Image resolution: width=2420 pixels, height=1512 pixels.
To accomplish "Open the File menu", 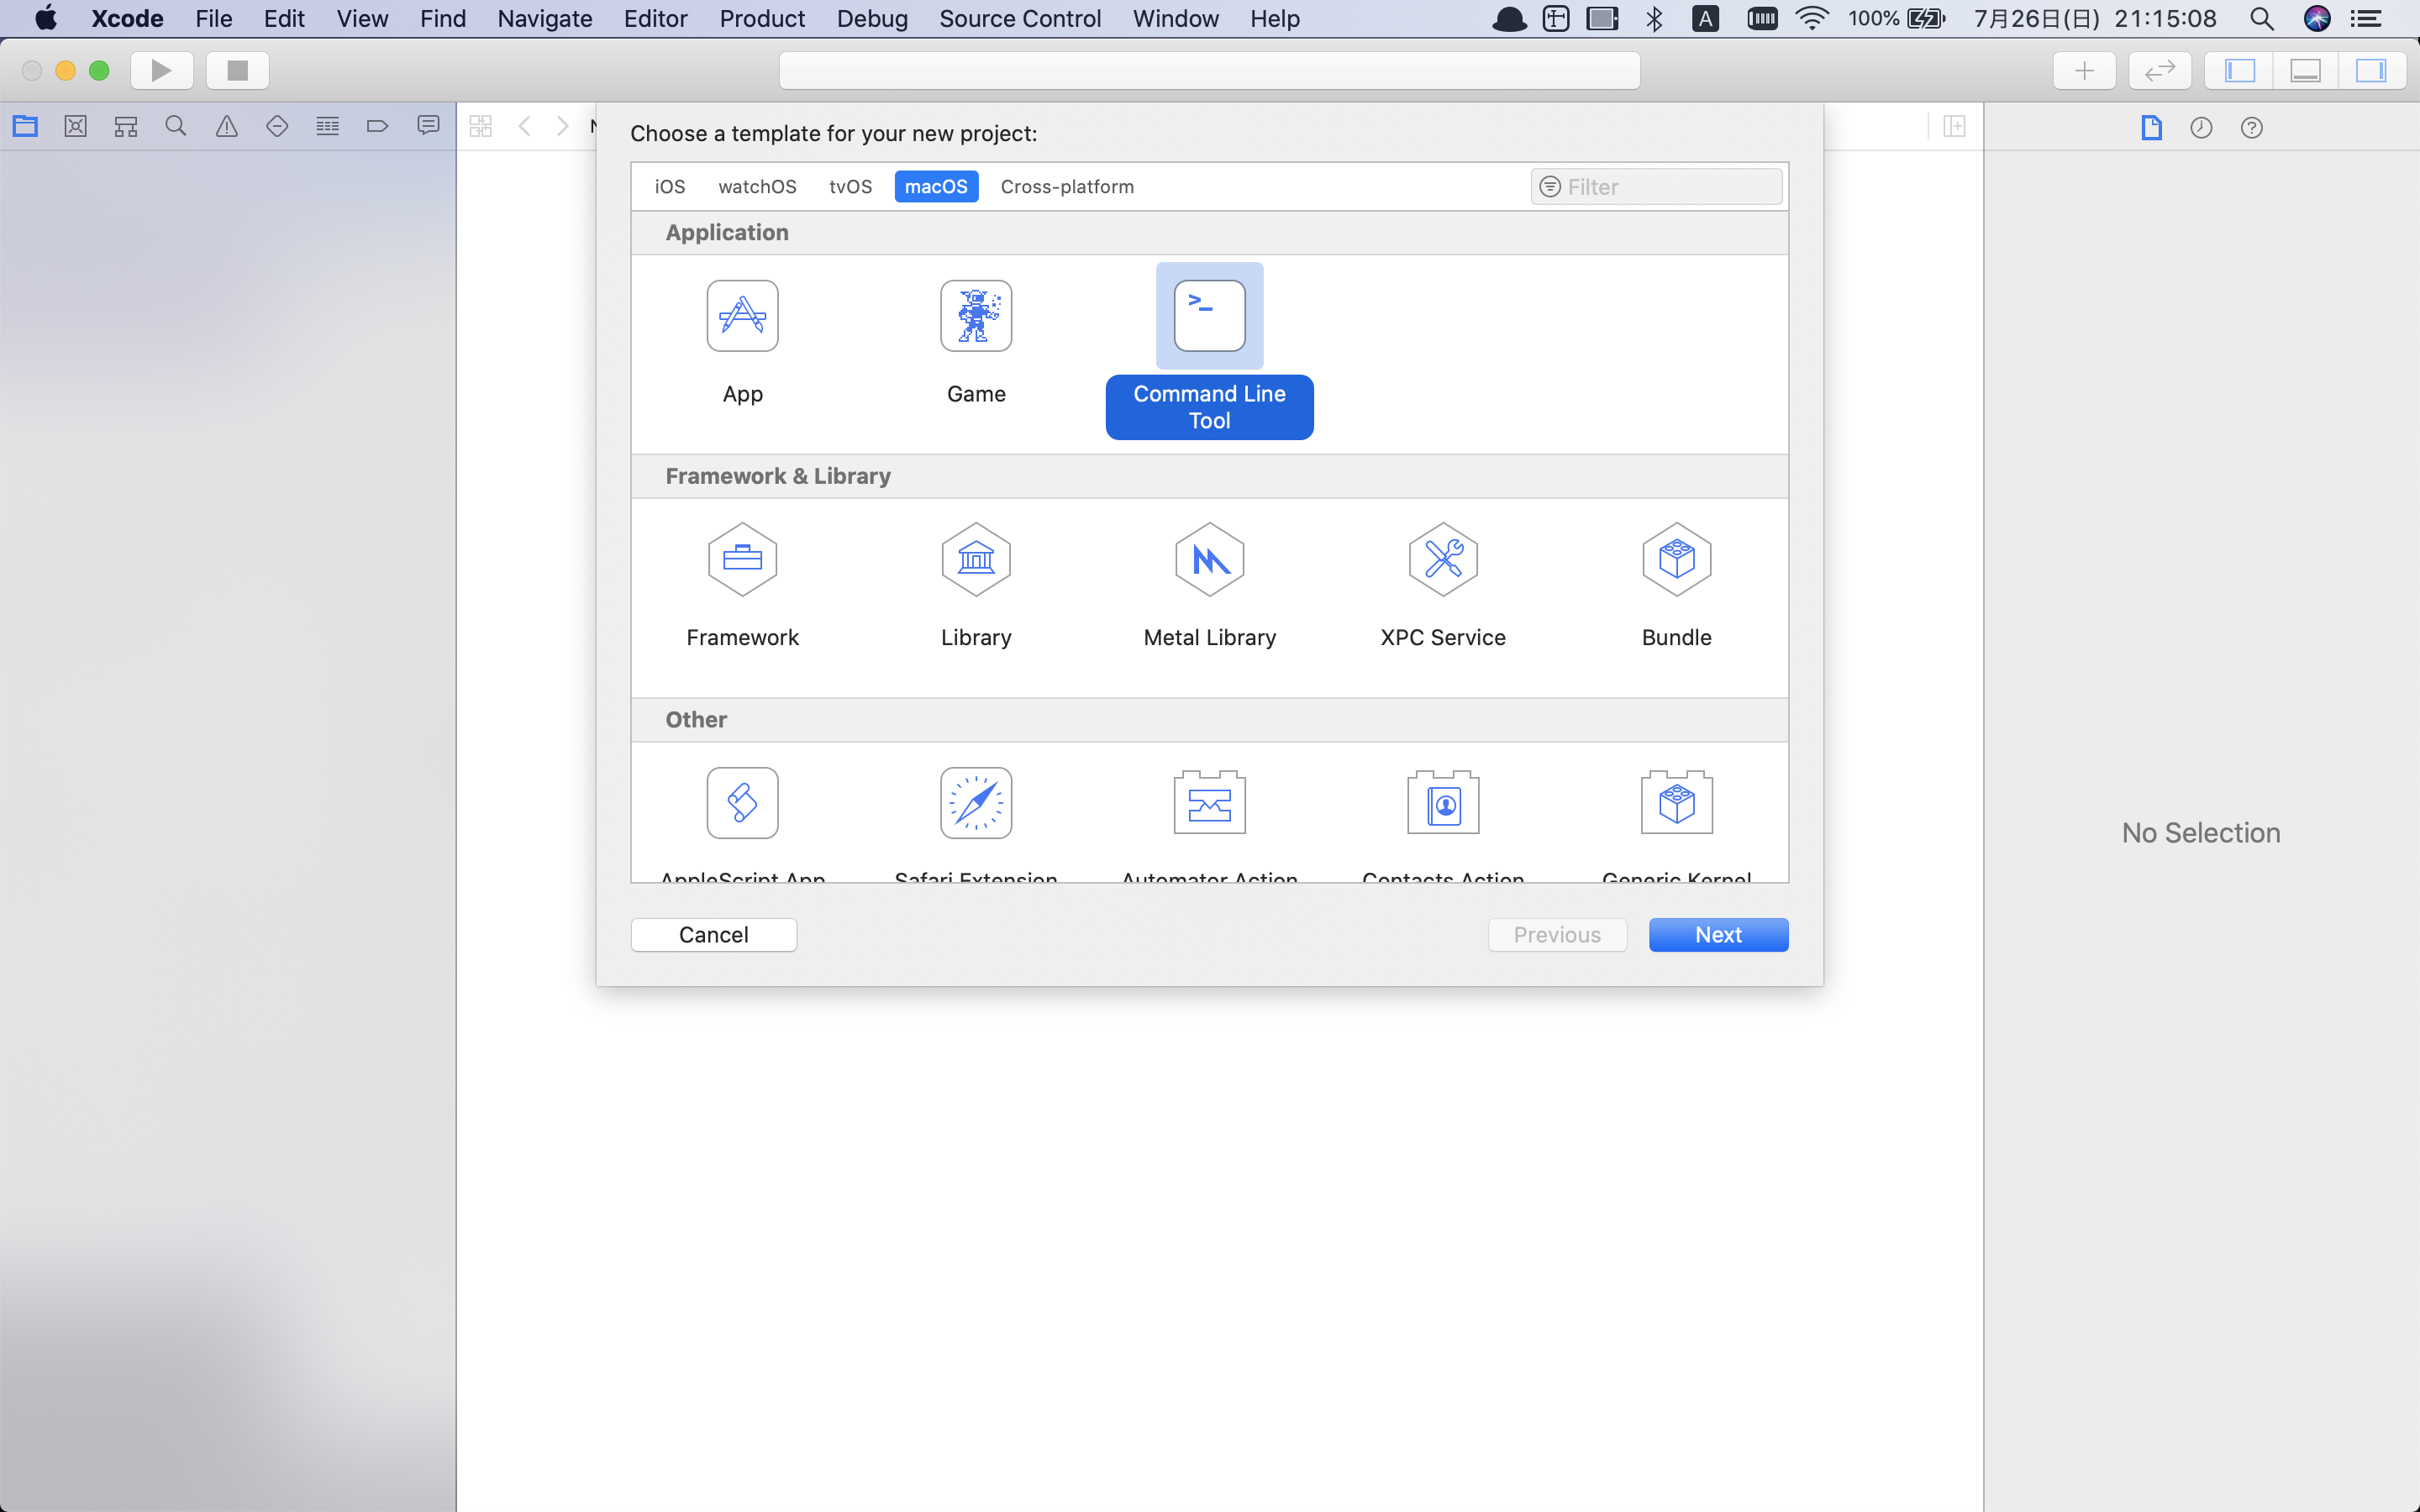I will pos(214,18).
